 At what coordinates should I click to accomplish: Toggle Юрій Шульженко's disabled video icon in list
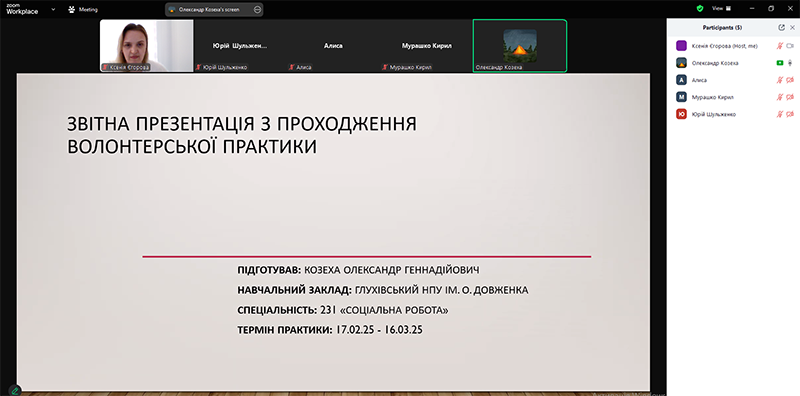[790, 114]
